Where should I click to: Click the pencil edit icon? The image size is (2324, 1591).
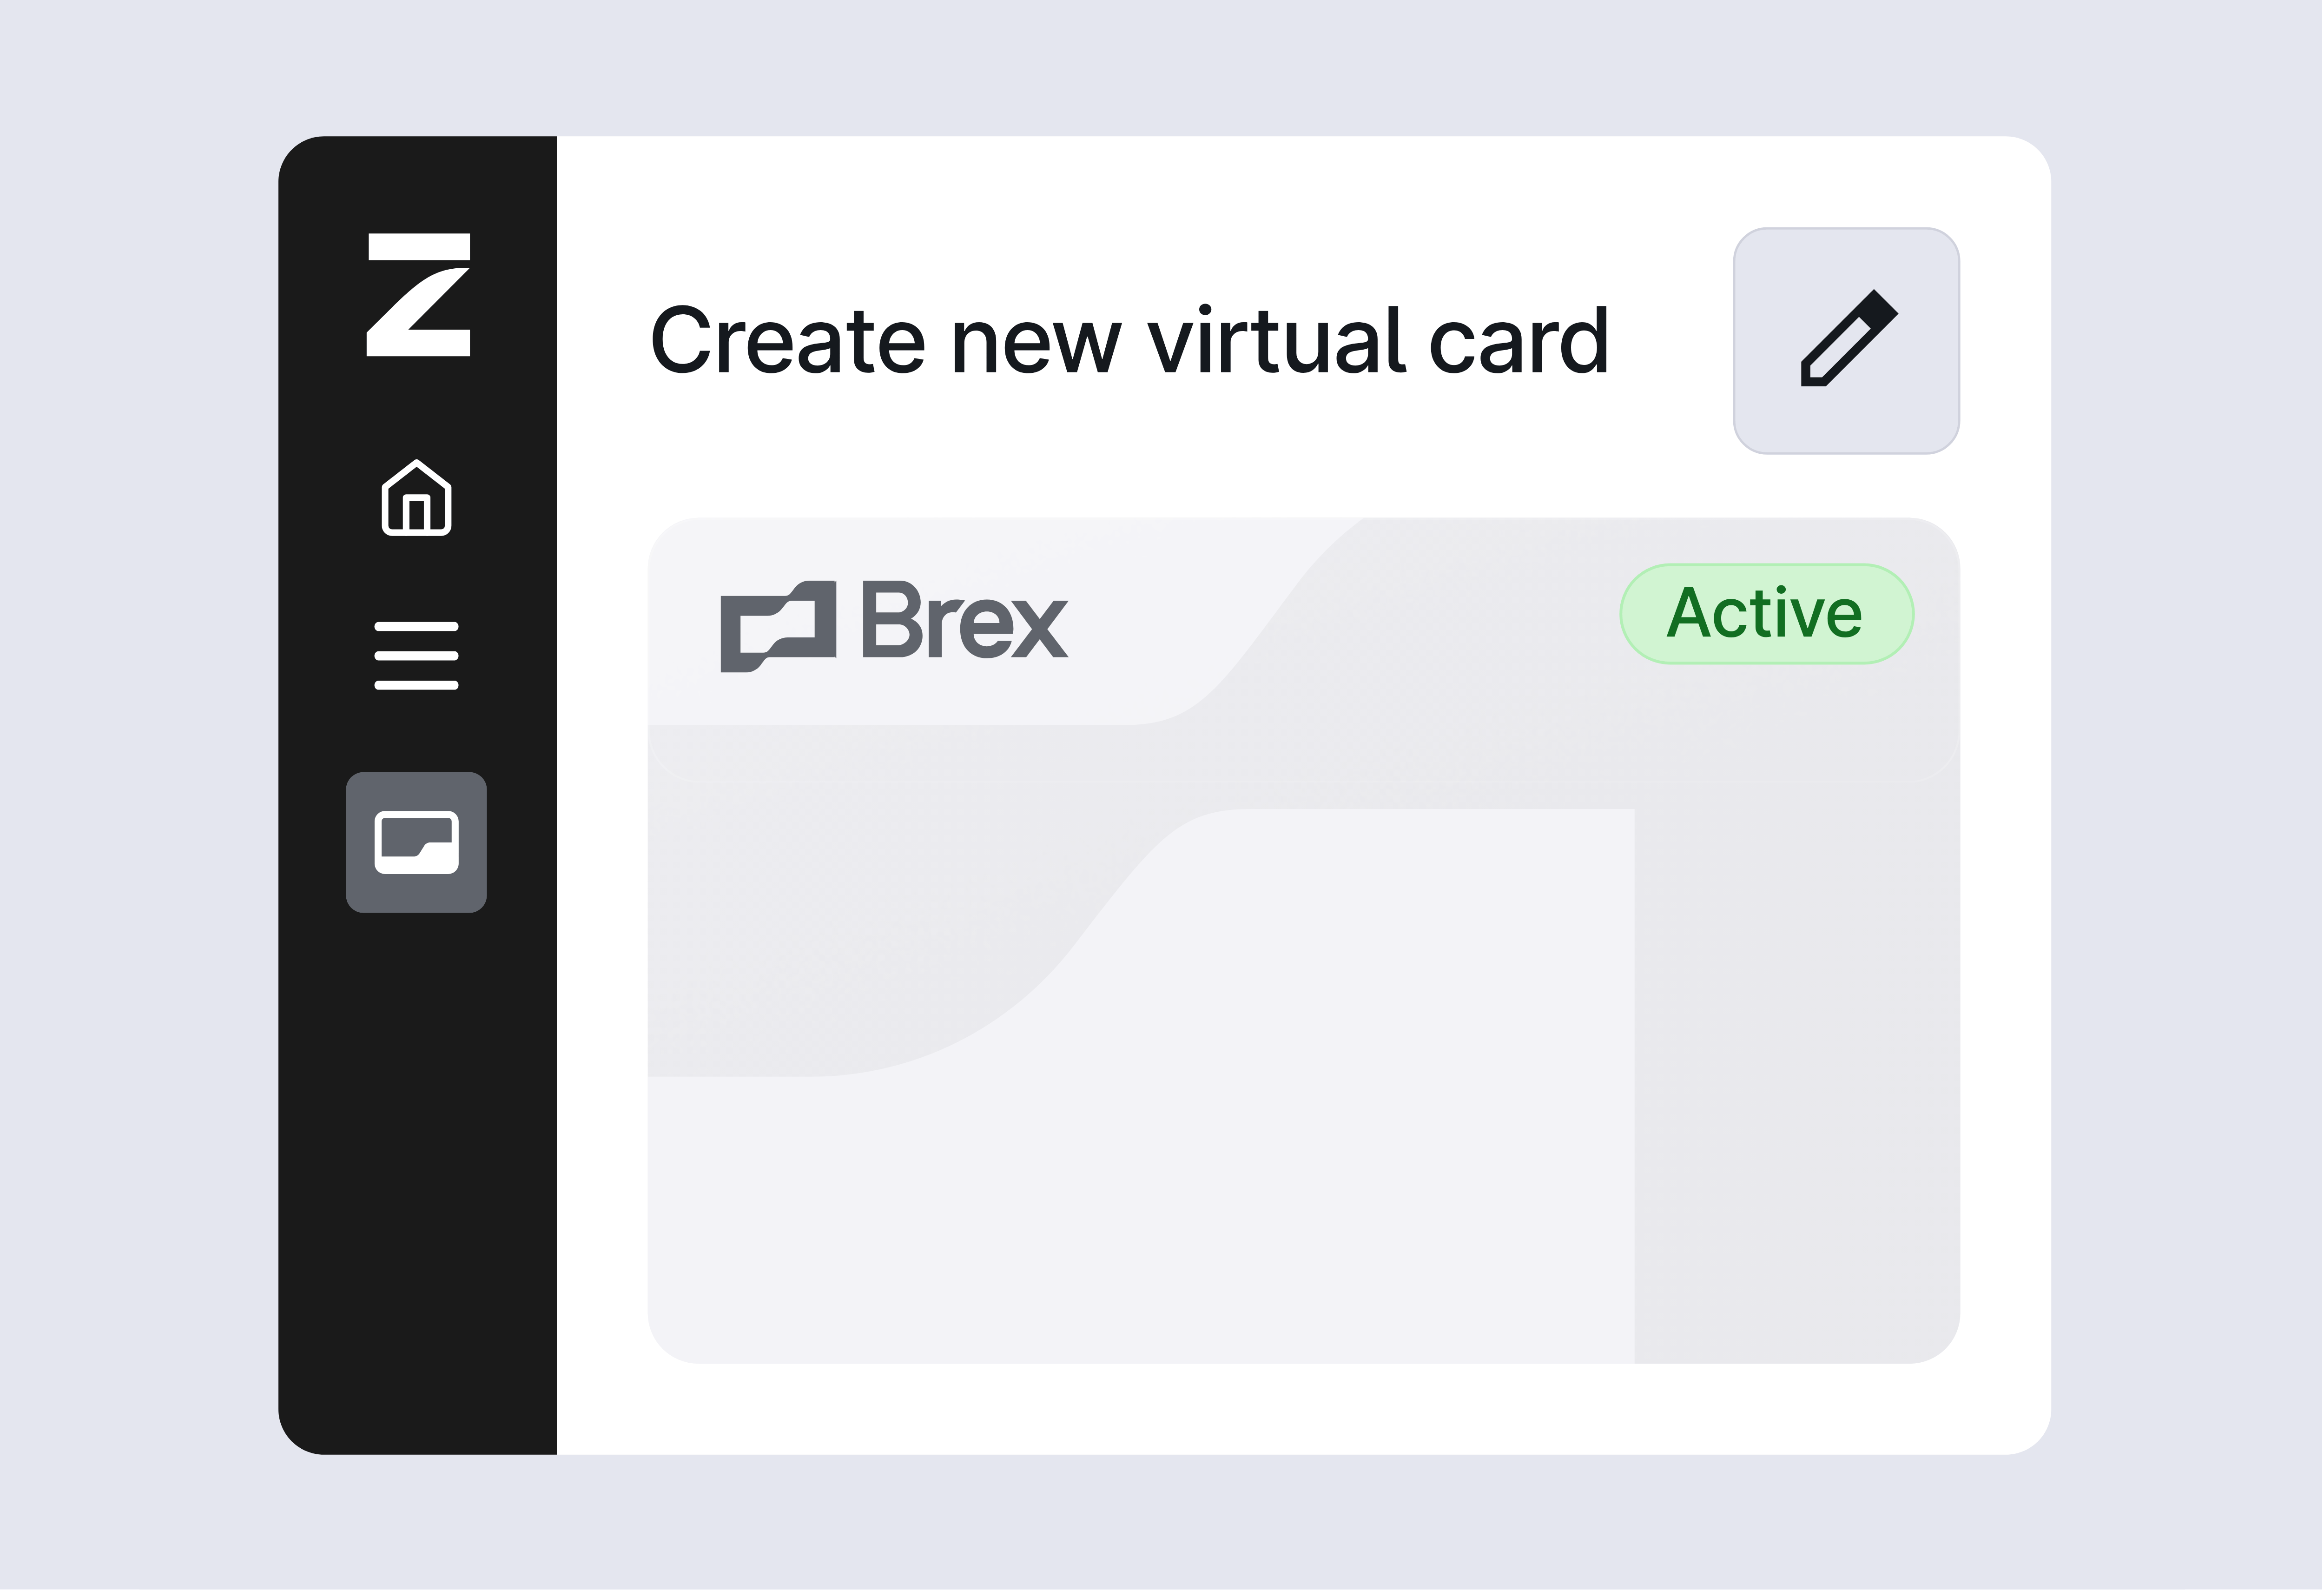point(1849,338)
